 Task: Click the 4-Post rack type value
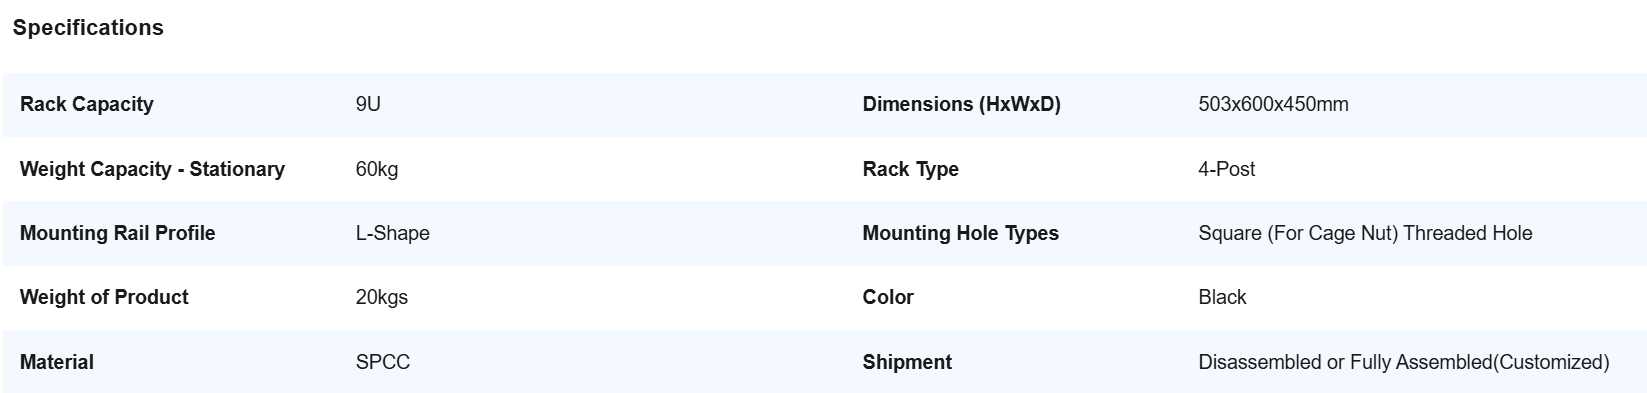pos(1227,169)
